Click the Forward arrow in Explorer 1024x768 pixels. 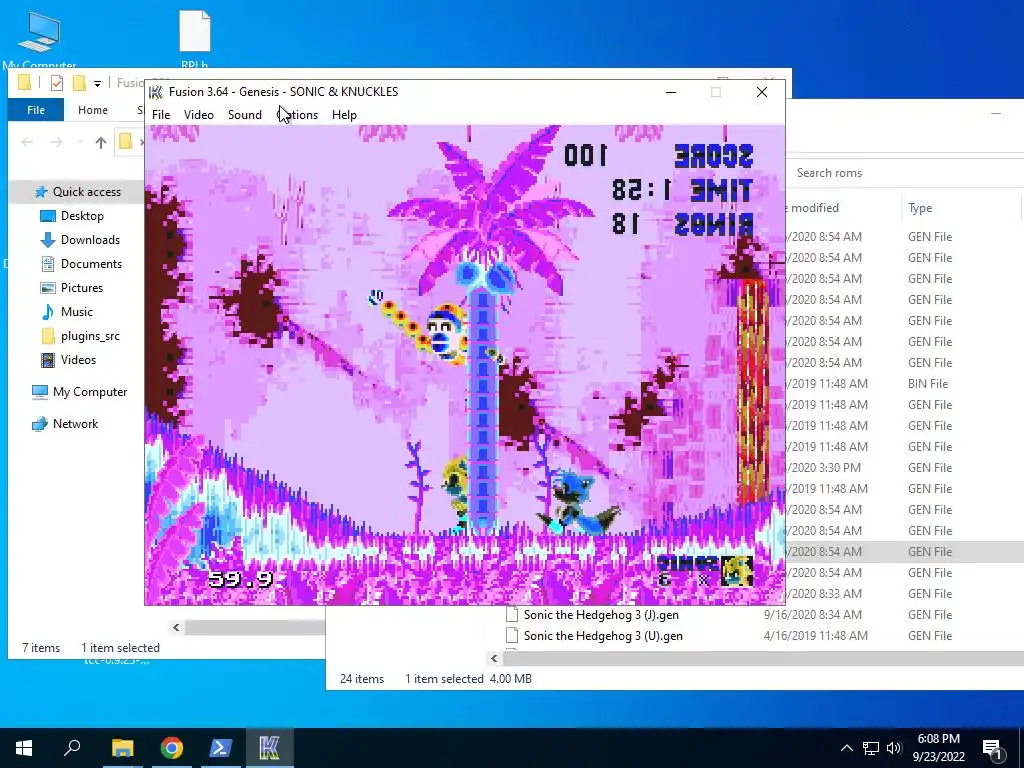57,142
